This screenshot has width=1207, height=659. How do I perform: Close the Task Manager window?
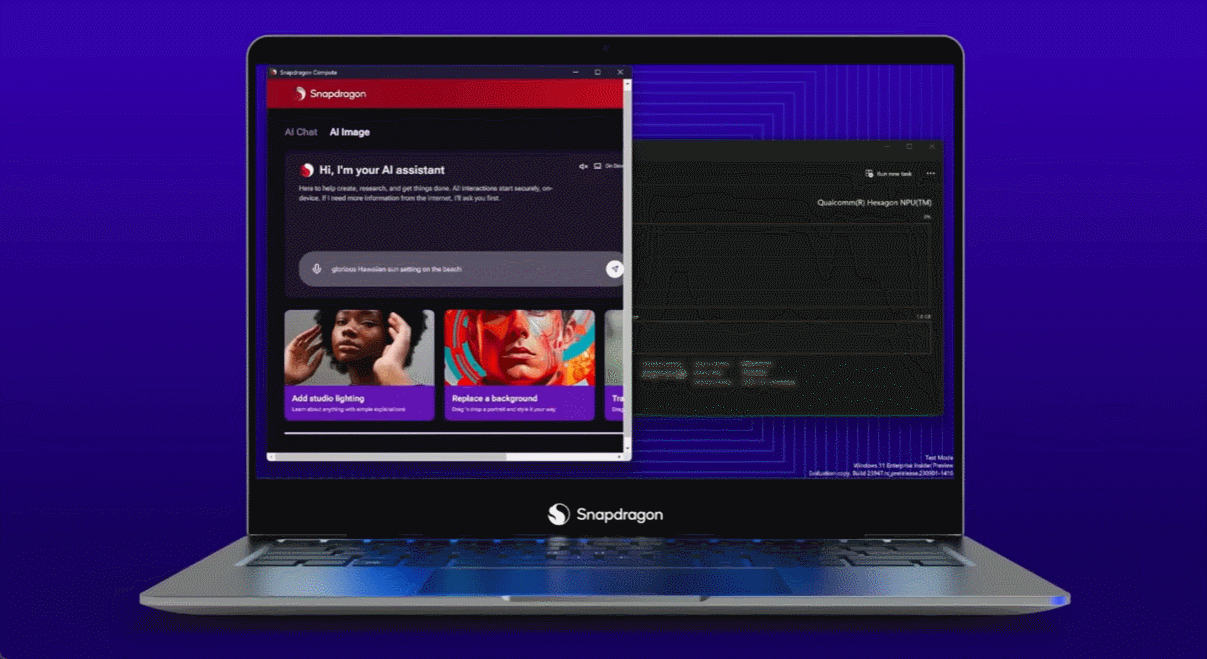click(x=932, y=147)
